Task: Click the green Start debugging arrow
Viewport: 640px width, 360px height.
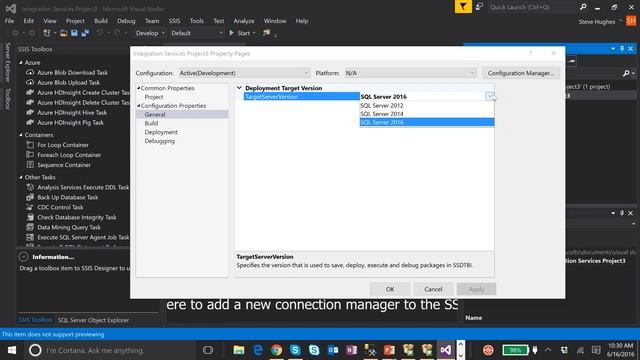Action: tap(231, 33)
